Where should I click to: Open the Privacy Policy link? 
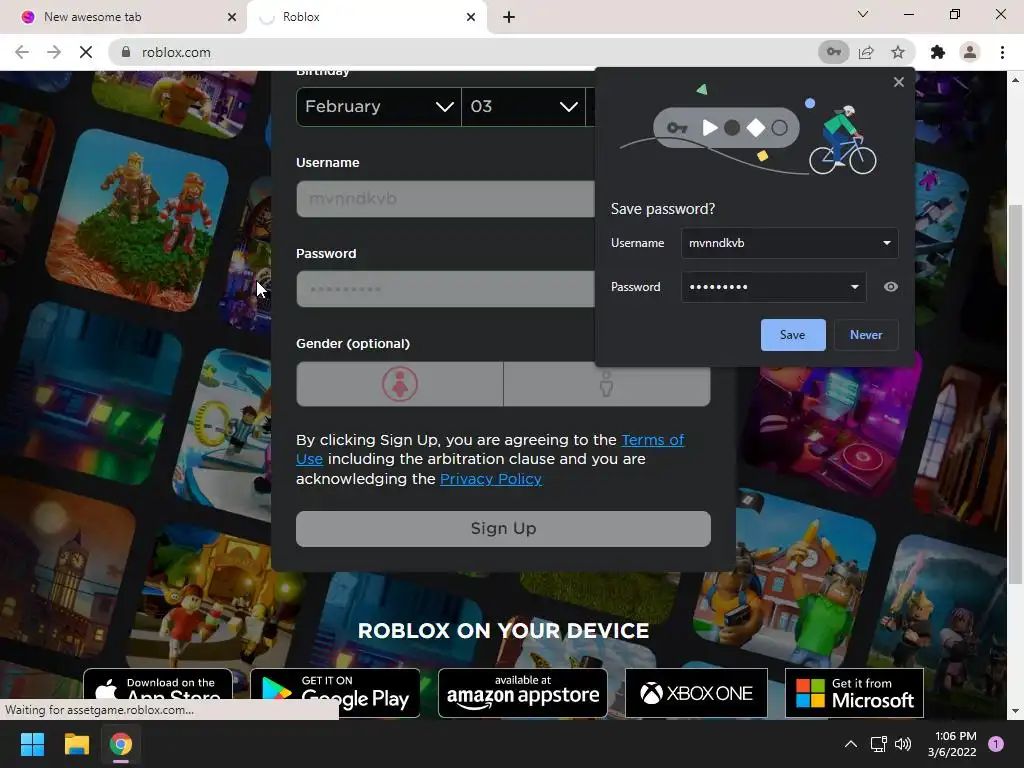coord(490,479)
